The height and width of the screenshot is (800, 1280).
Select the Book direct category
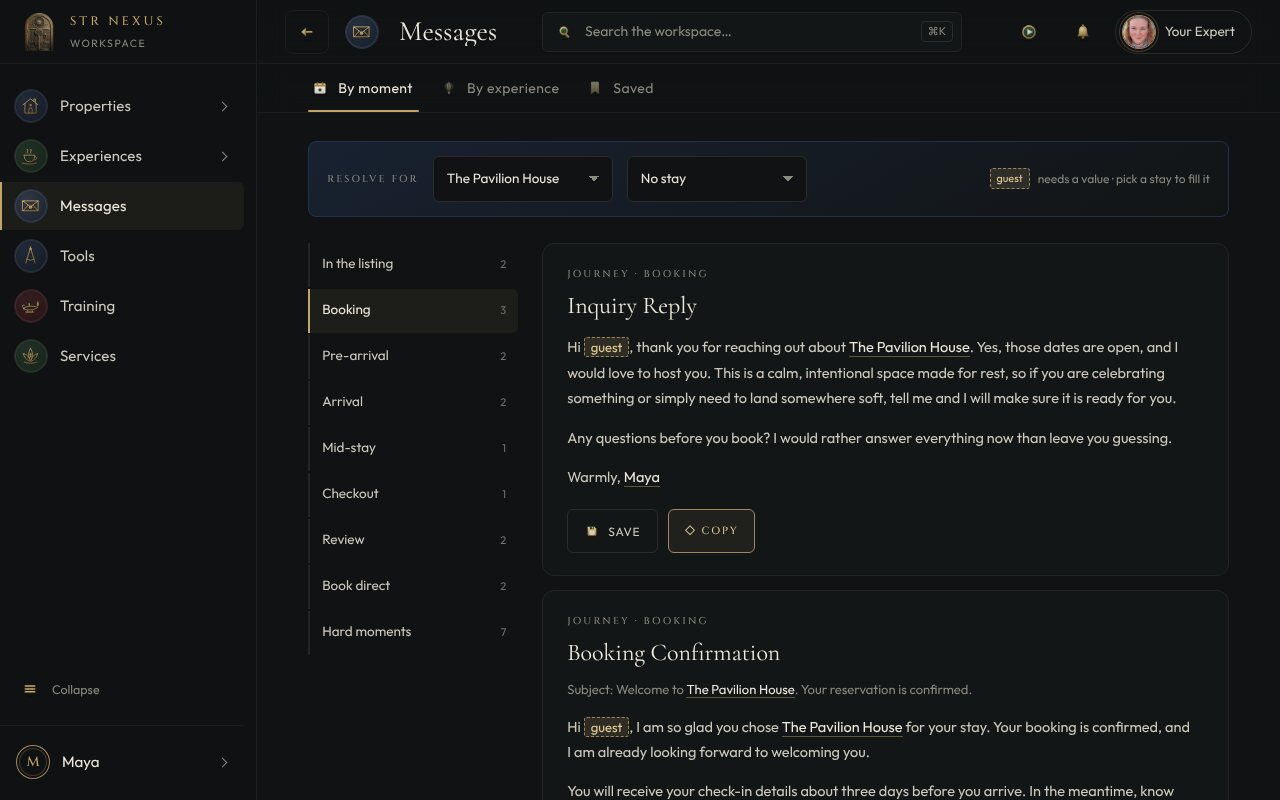coord(413,586)
